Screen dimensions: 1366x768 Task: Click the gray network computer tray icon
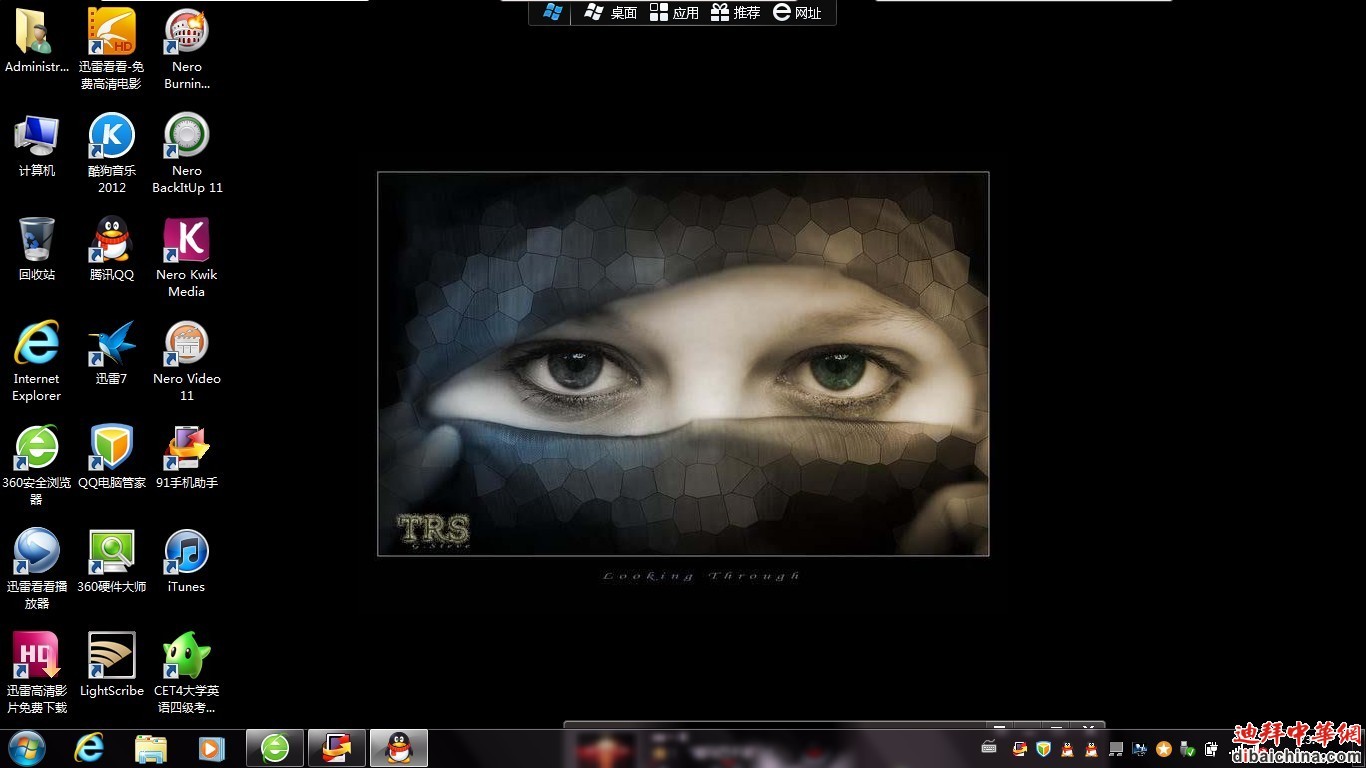click(1116, 748)
